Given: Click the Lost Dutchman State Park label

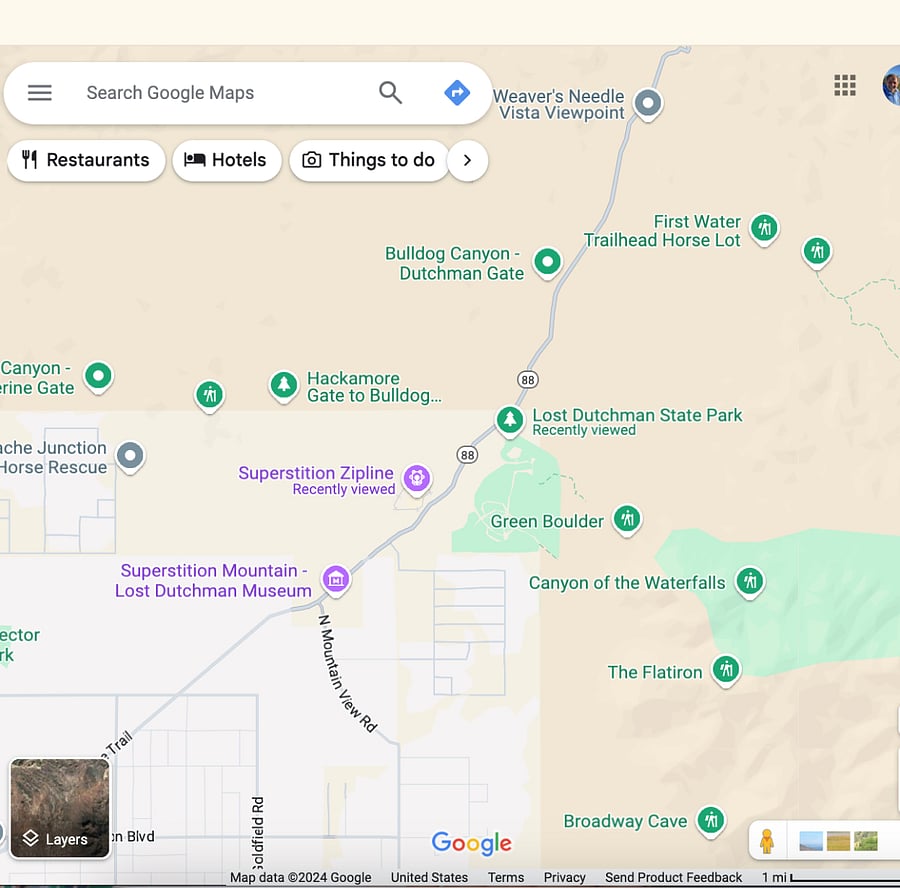Looking at the screenshot, I should 637,415.
